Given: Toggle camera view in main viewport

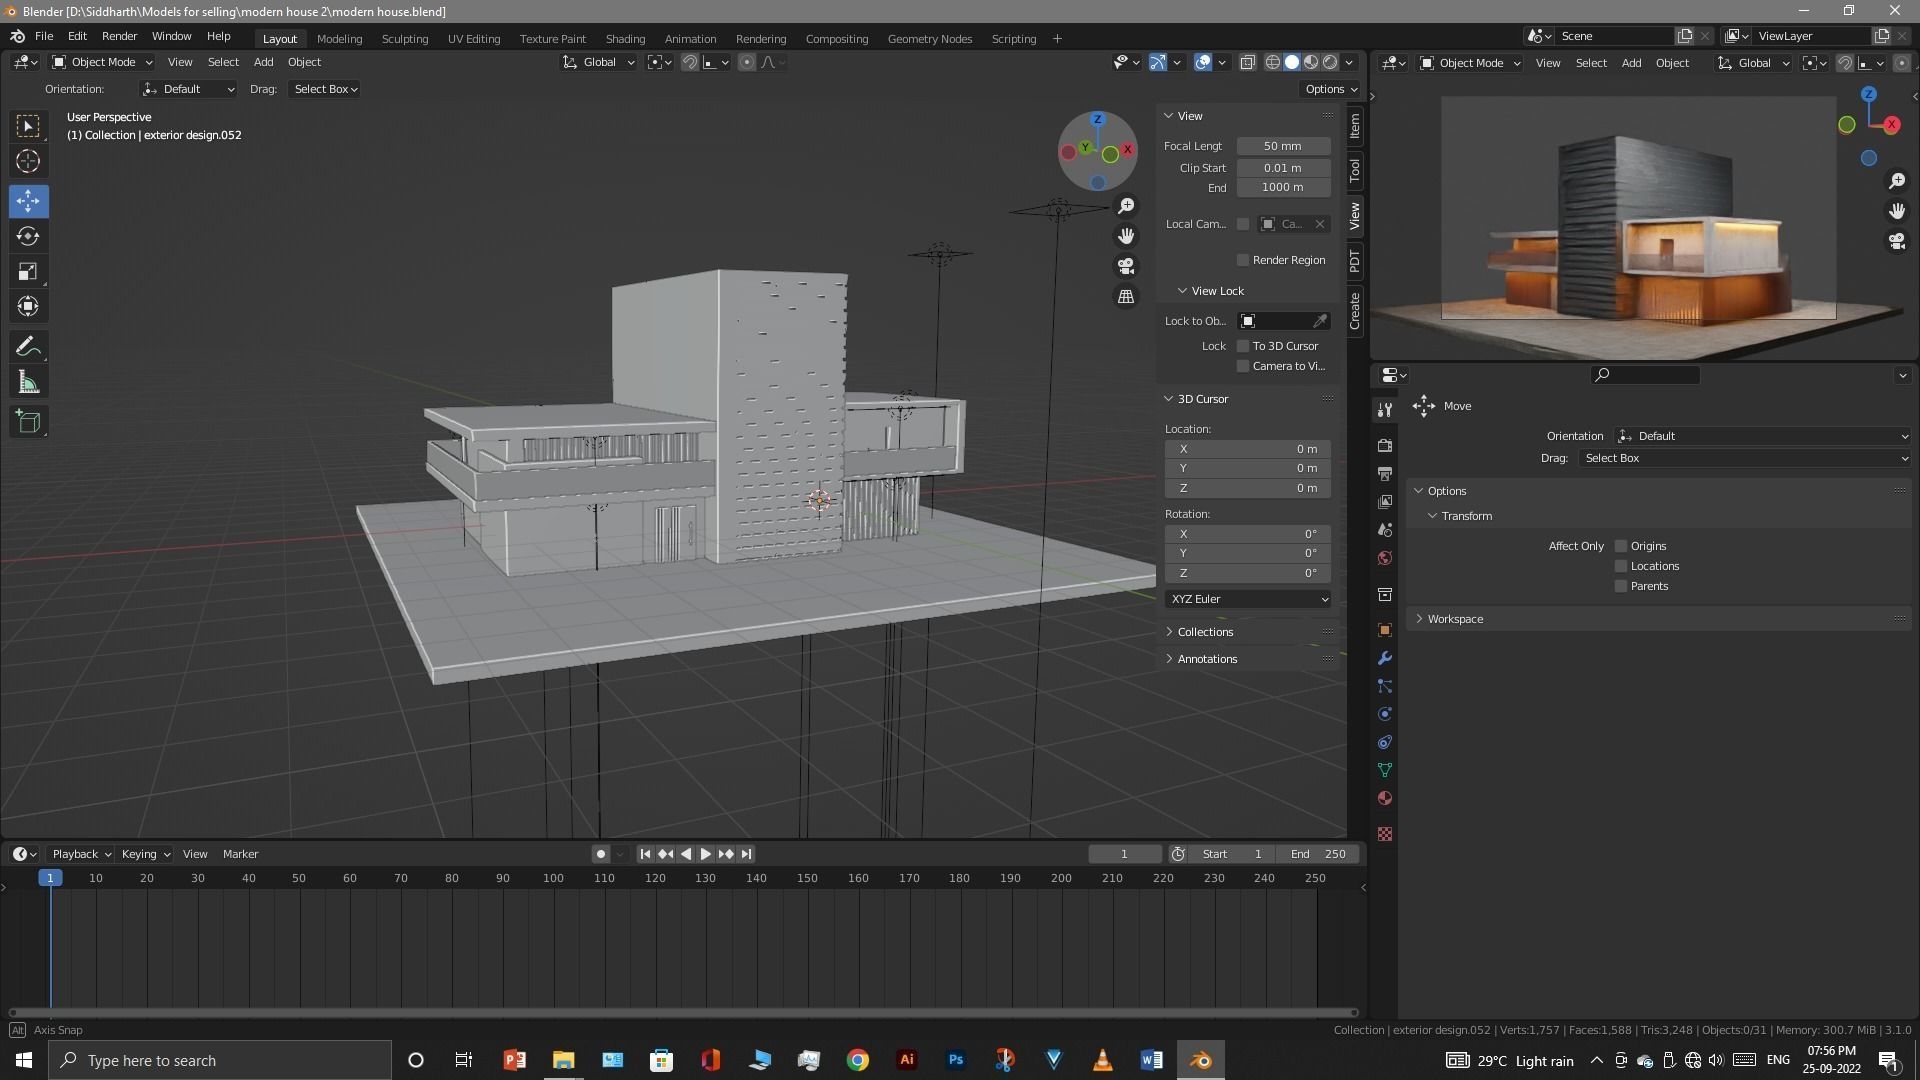Looking at the screenshot, I should tap(1126, 266).
